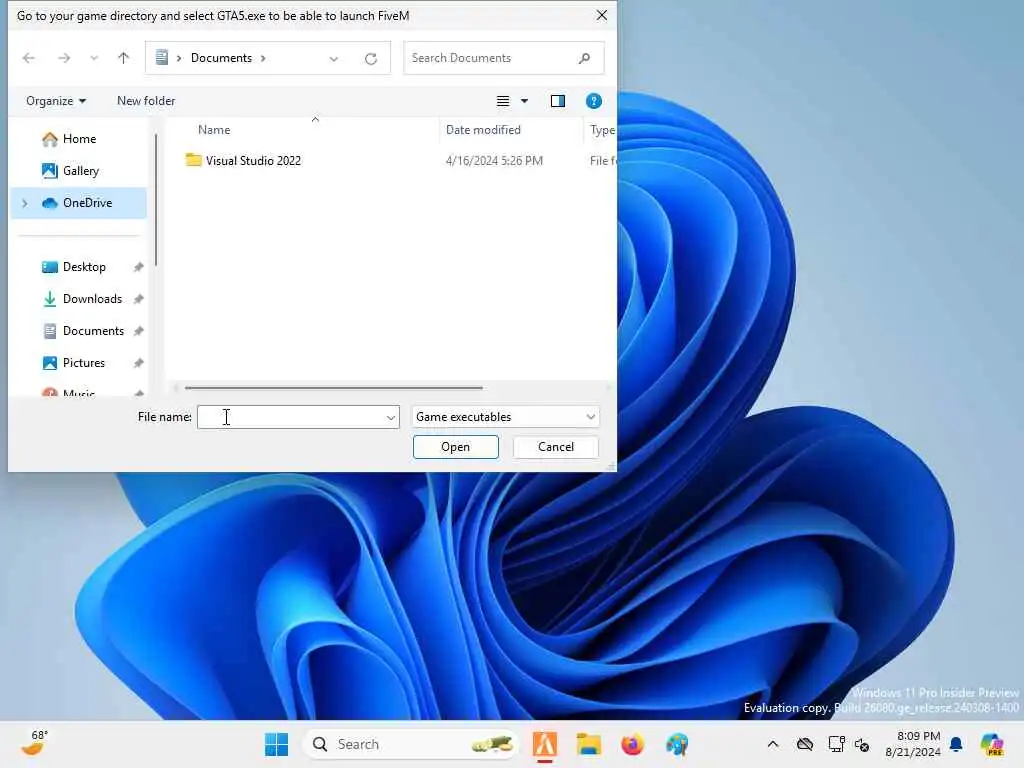Refresh the Documents folder view
The image size is (1024, 768).
(371, 59)
